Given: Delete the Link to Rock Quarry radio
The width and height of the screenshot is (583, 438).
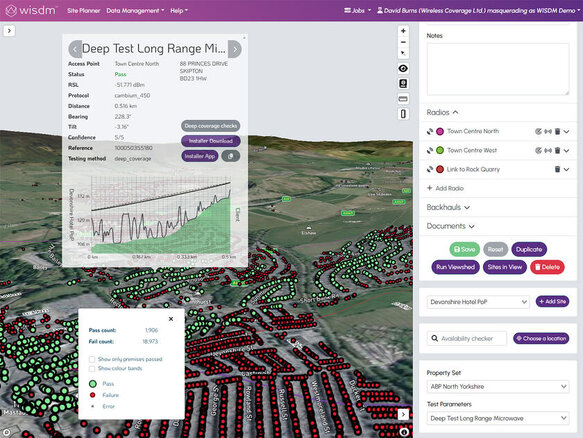Looking at the screenshot, I should click(557, 169).
